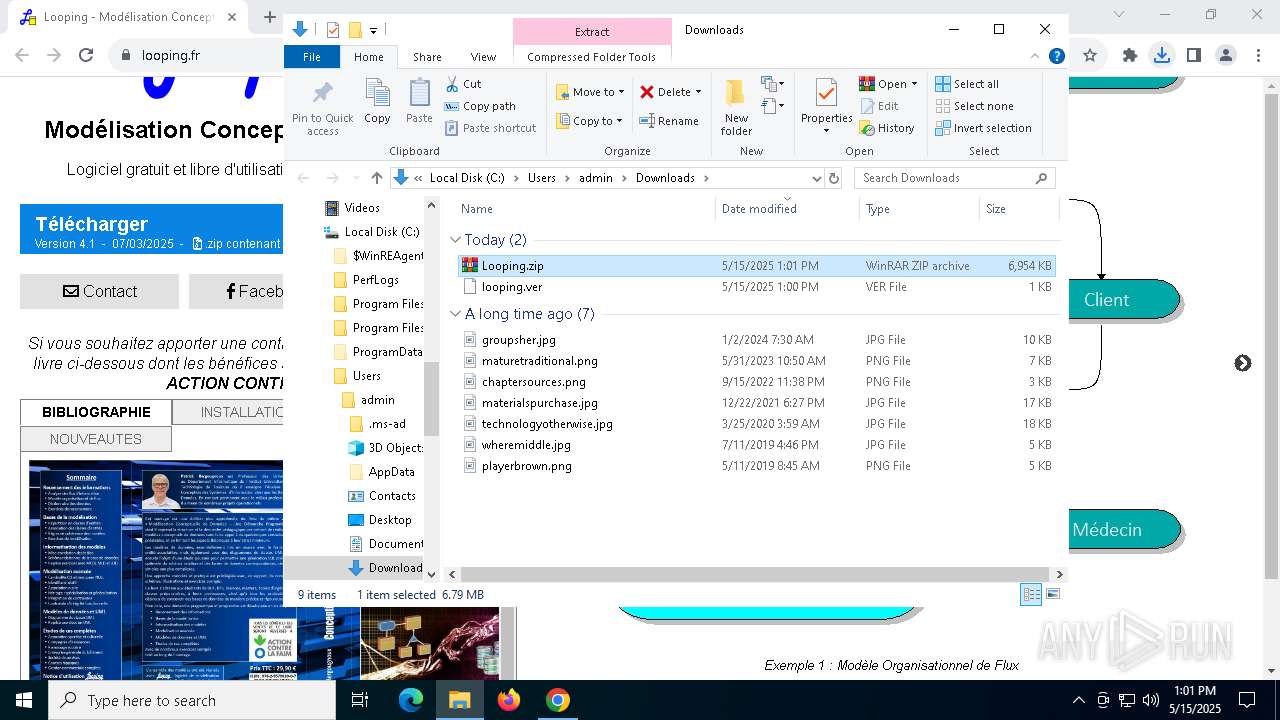Click the red Delete icon
This screenshot has width=1280, height=720.
coord(647,92)
